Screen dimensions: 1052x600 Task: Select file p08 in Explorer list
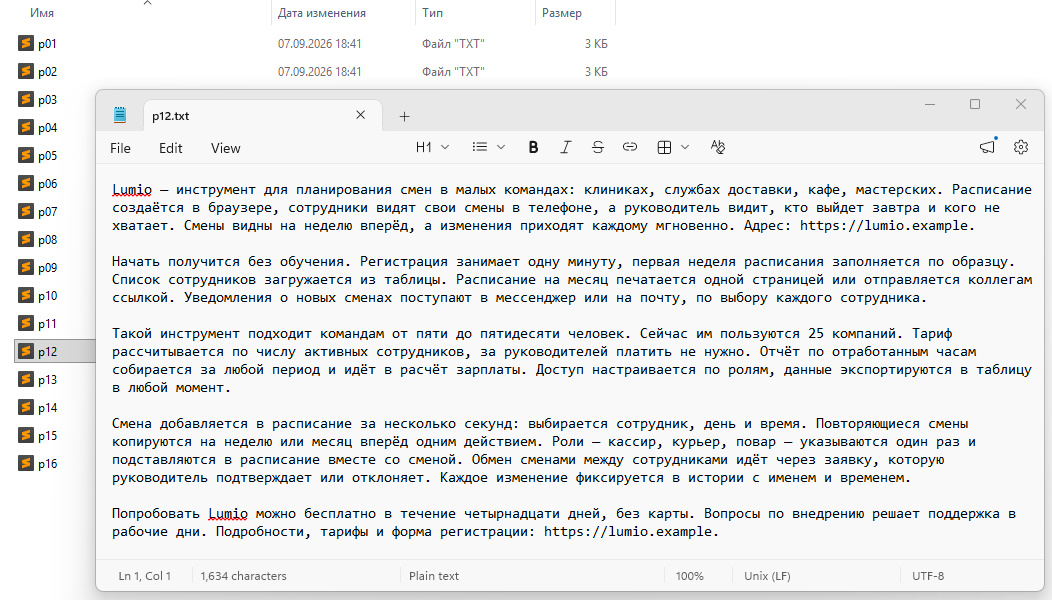click(47, 240)
